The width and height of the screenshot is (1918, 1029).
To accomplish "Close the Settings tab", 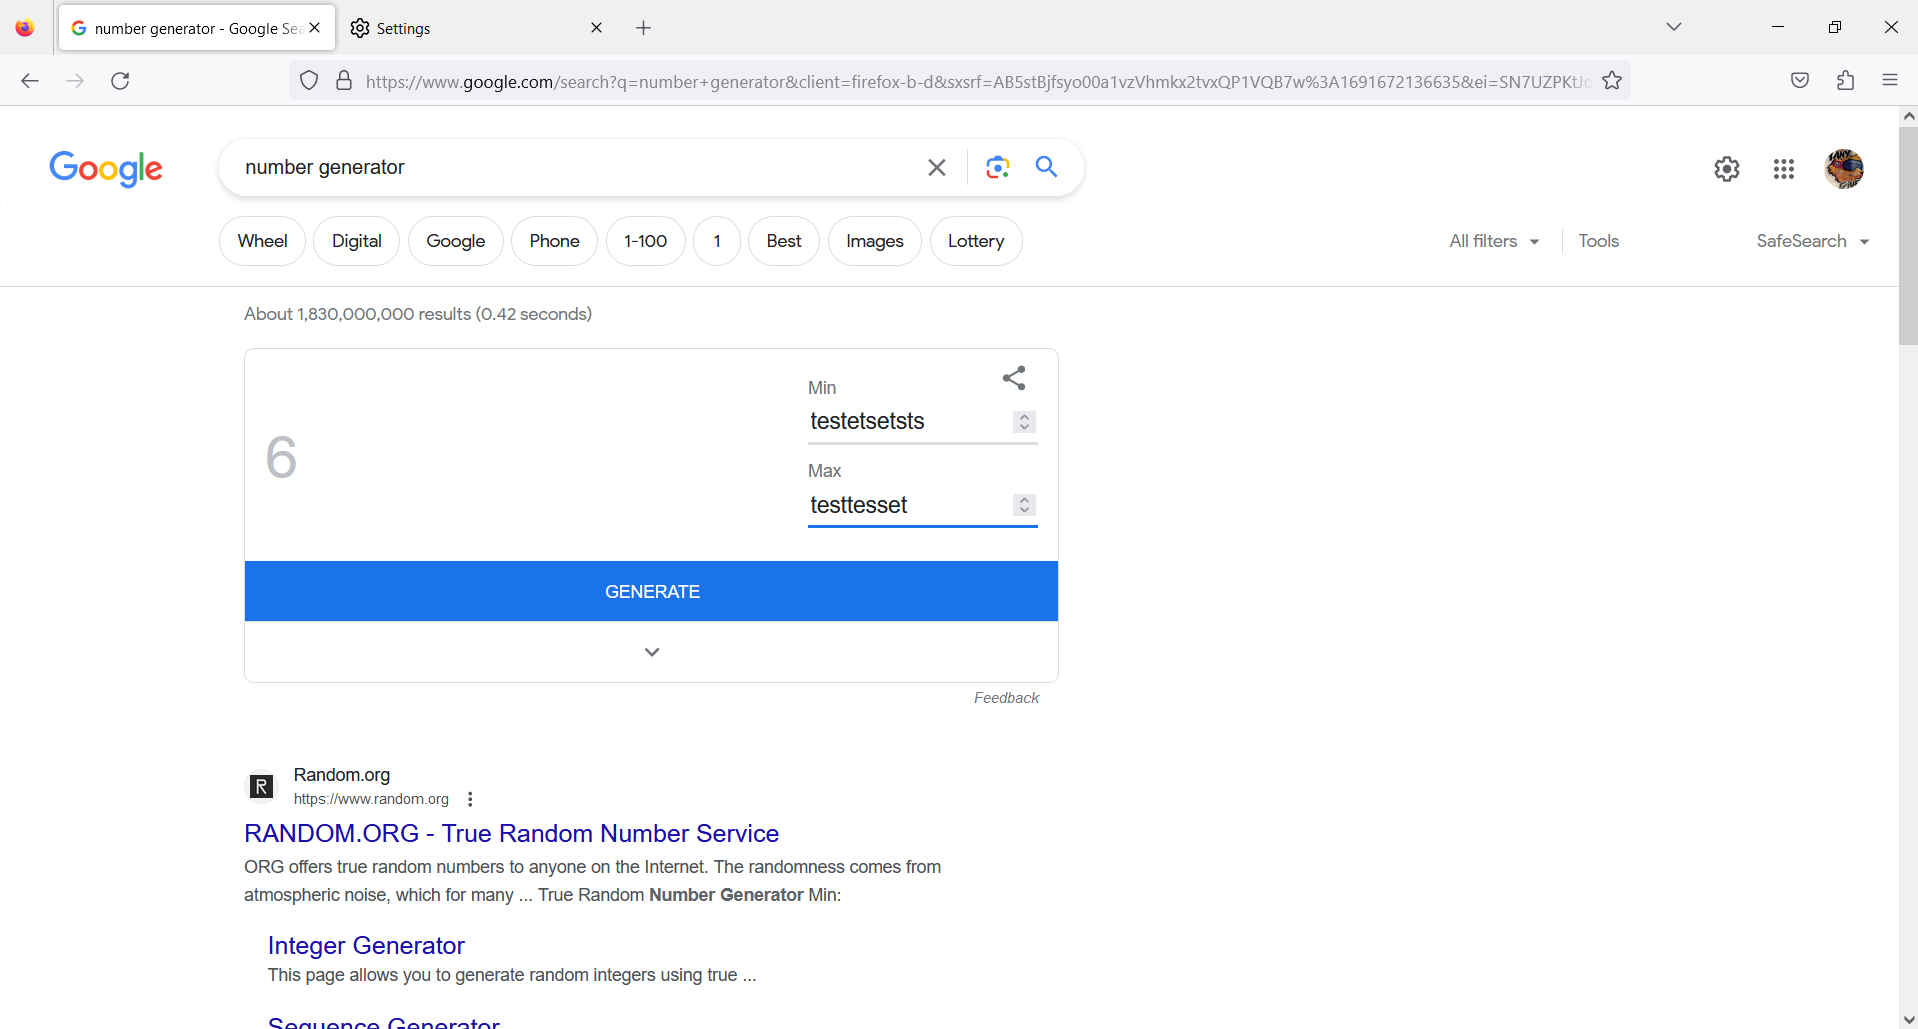I will [597, 28].
